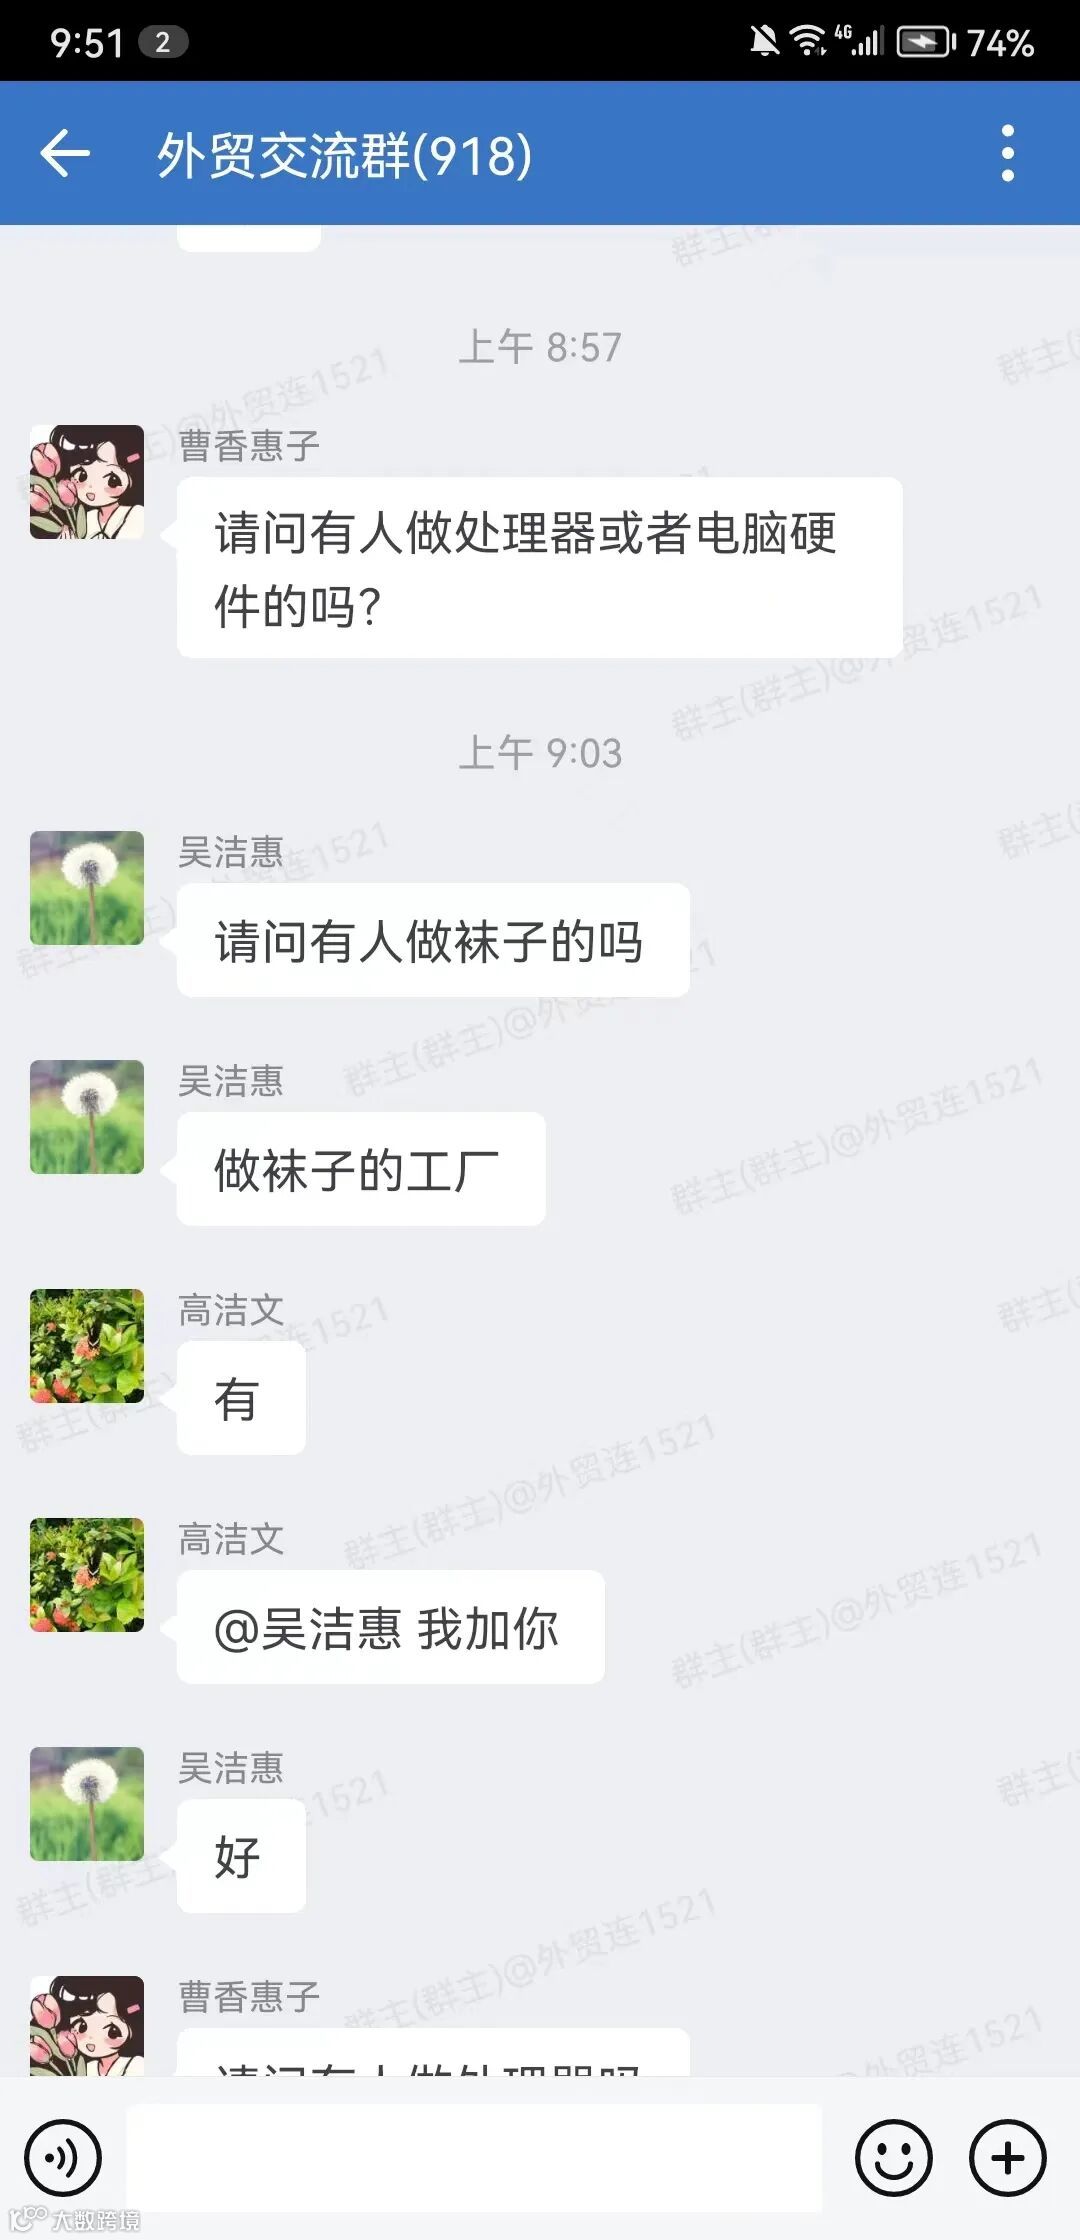1080x2240 pixels.
Task: Open the emoji smiley picker
Action: coord(893,2158)
